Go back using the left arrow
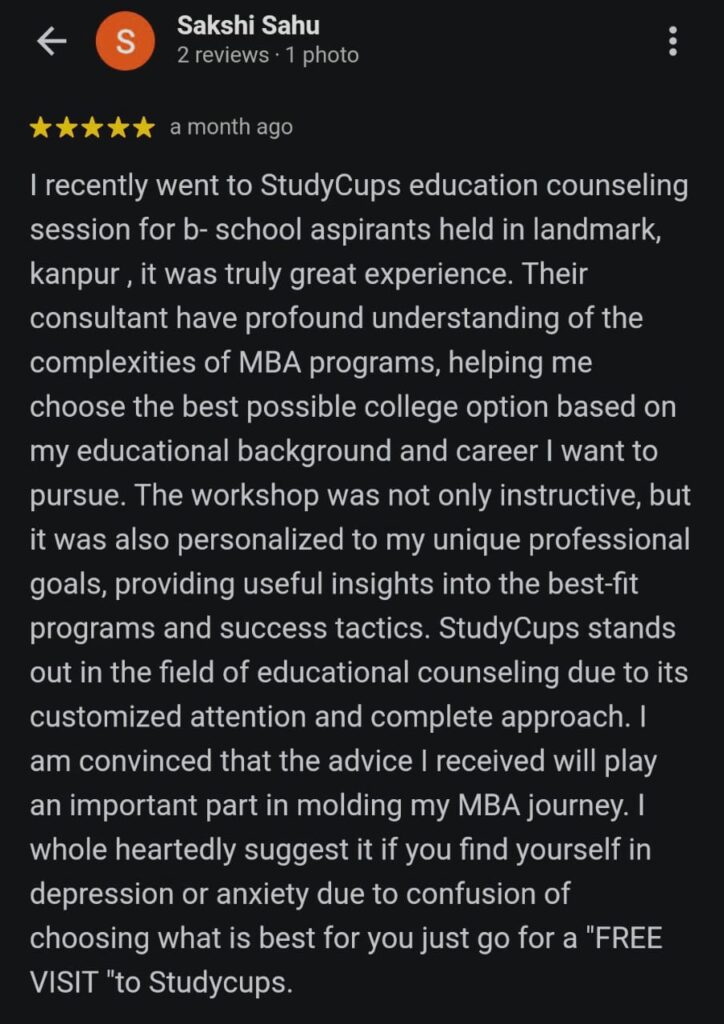The image size is (724, 1024). [x=51, y=41]
